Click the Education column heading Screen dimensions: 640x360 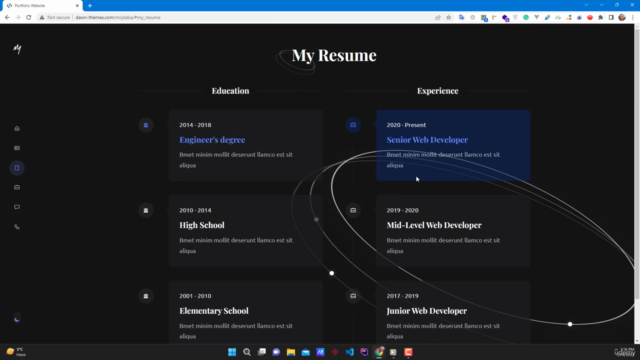230,91
